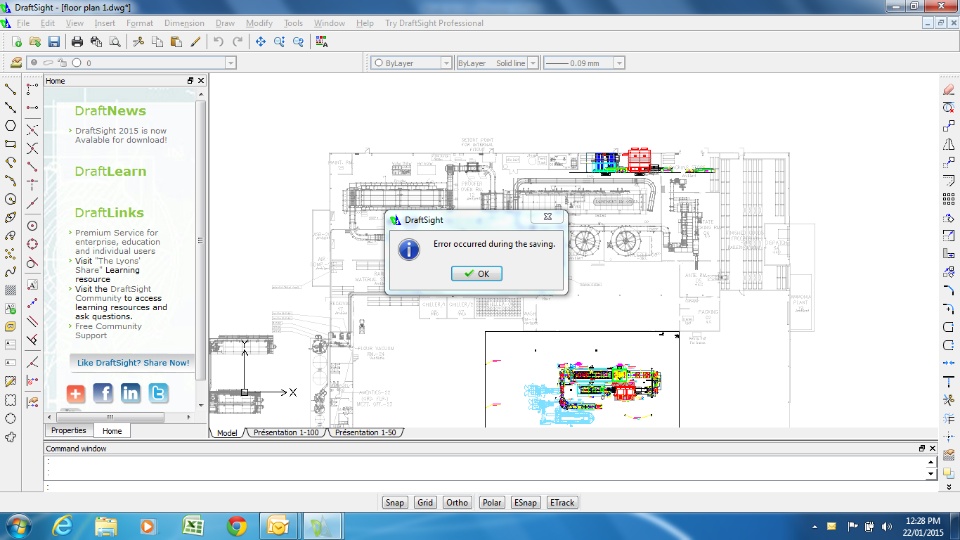Select the Mirror tool on the right toolbar
This screenshot has height=540, width=960.
[x=949, y=144]
